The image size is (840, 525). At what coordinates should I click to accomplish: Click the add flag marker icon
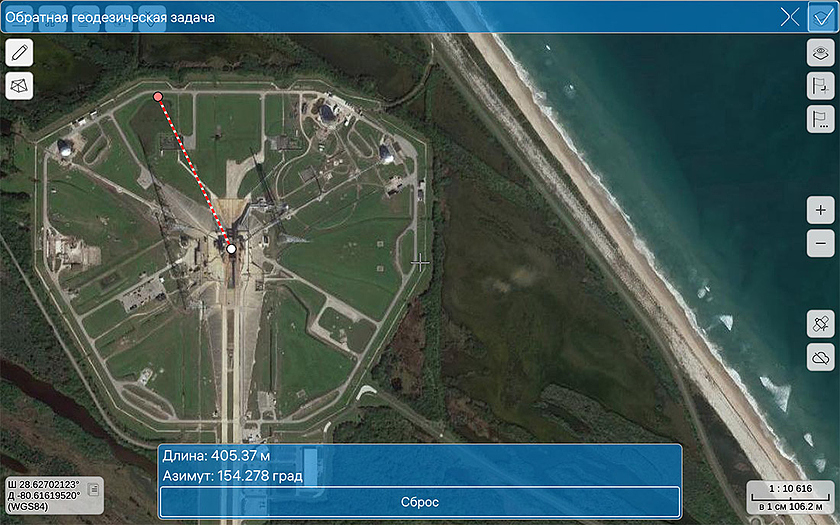[821, 86]
